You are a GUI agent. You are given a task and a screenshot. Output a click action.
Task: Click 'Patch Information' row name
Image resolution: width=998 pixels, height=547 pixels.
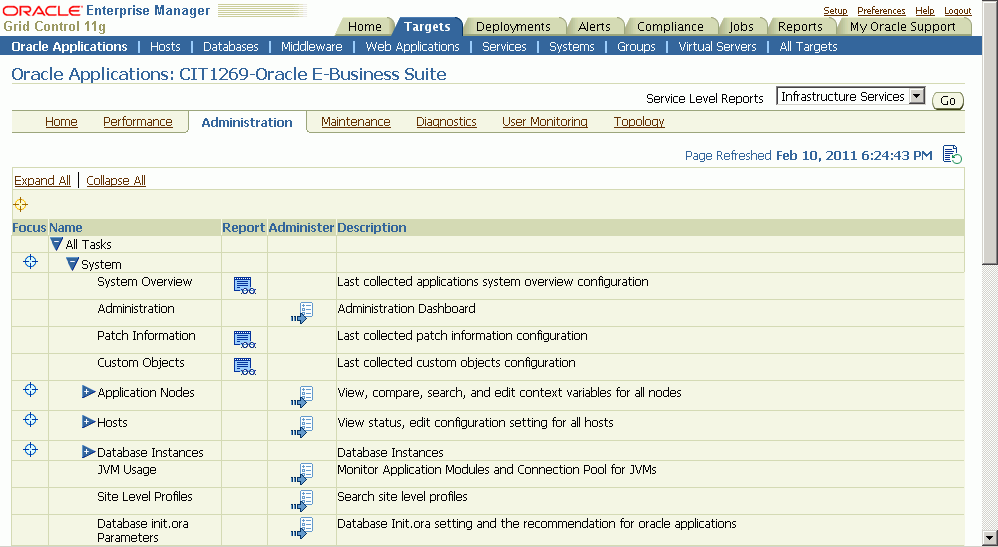(x=146, y=336)
